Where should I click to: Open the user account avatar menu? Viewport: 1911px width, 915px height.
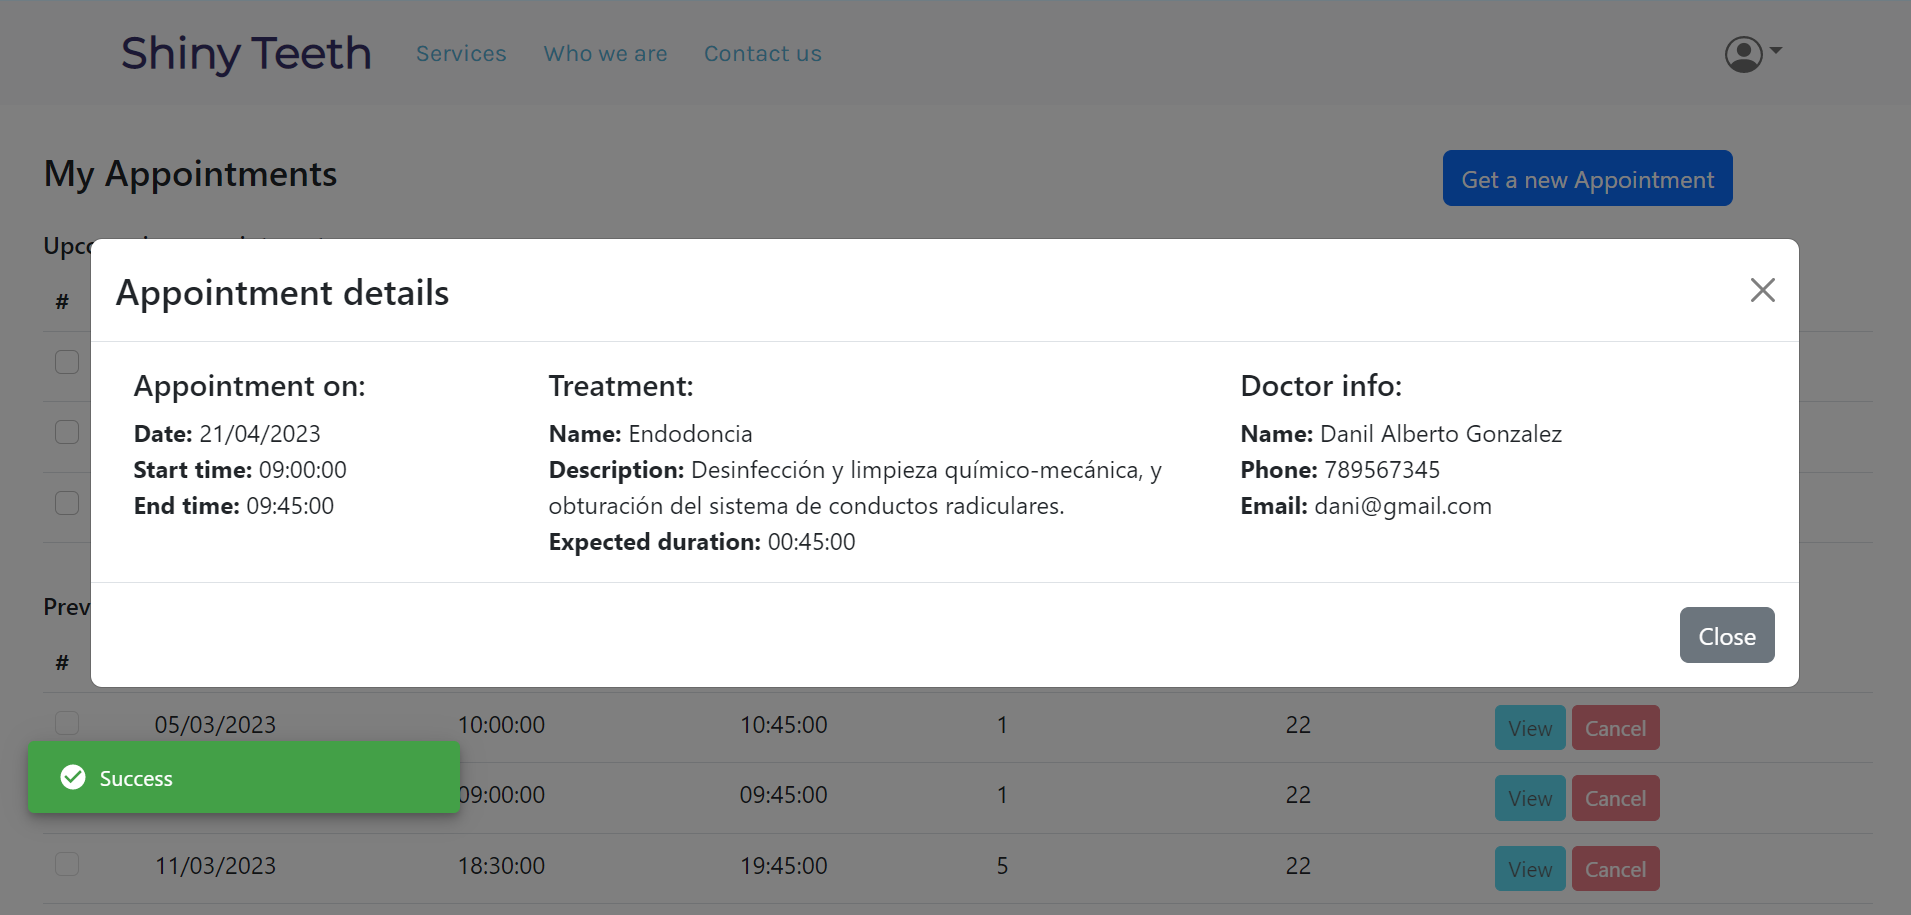pyautogui.click(x=1743, y=54)
